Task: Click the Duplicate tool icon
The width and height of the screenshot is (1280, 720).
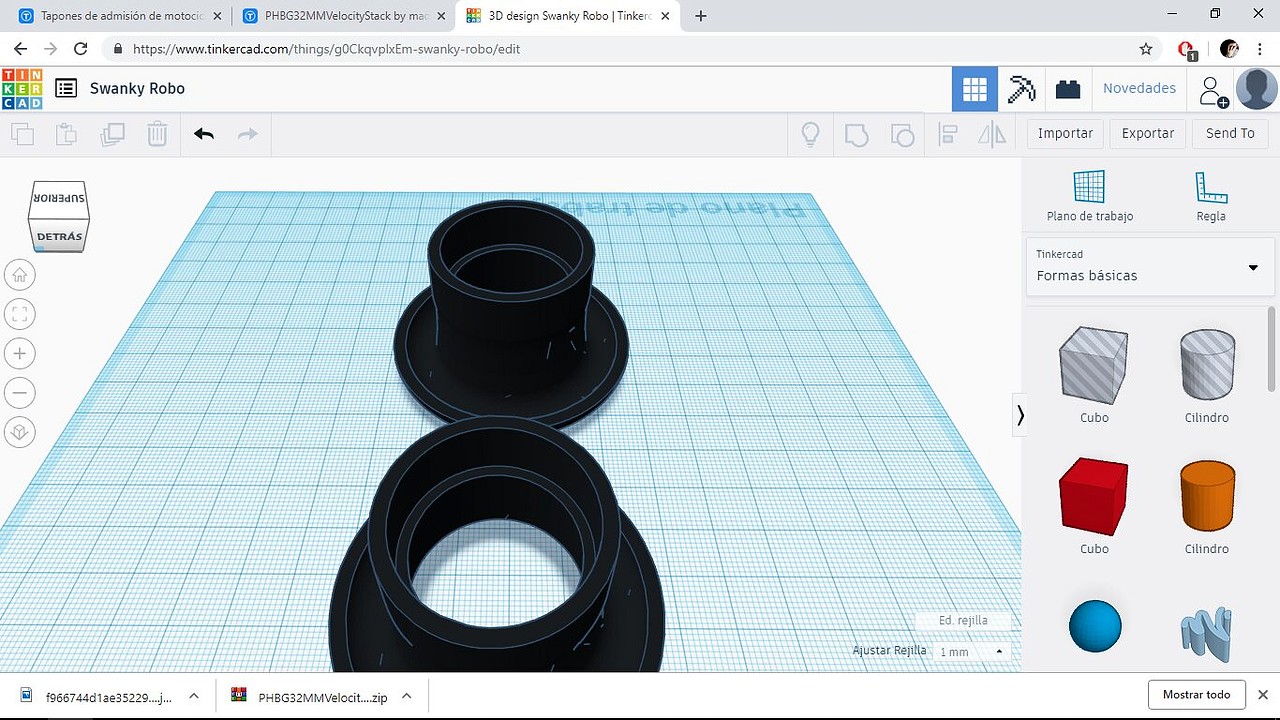Action: tap(112, 134)
